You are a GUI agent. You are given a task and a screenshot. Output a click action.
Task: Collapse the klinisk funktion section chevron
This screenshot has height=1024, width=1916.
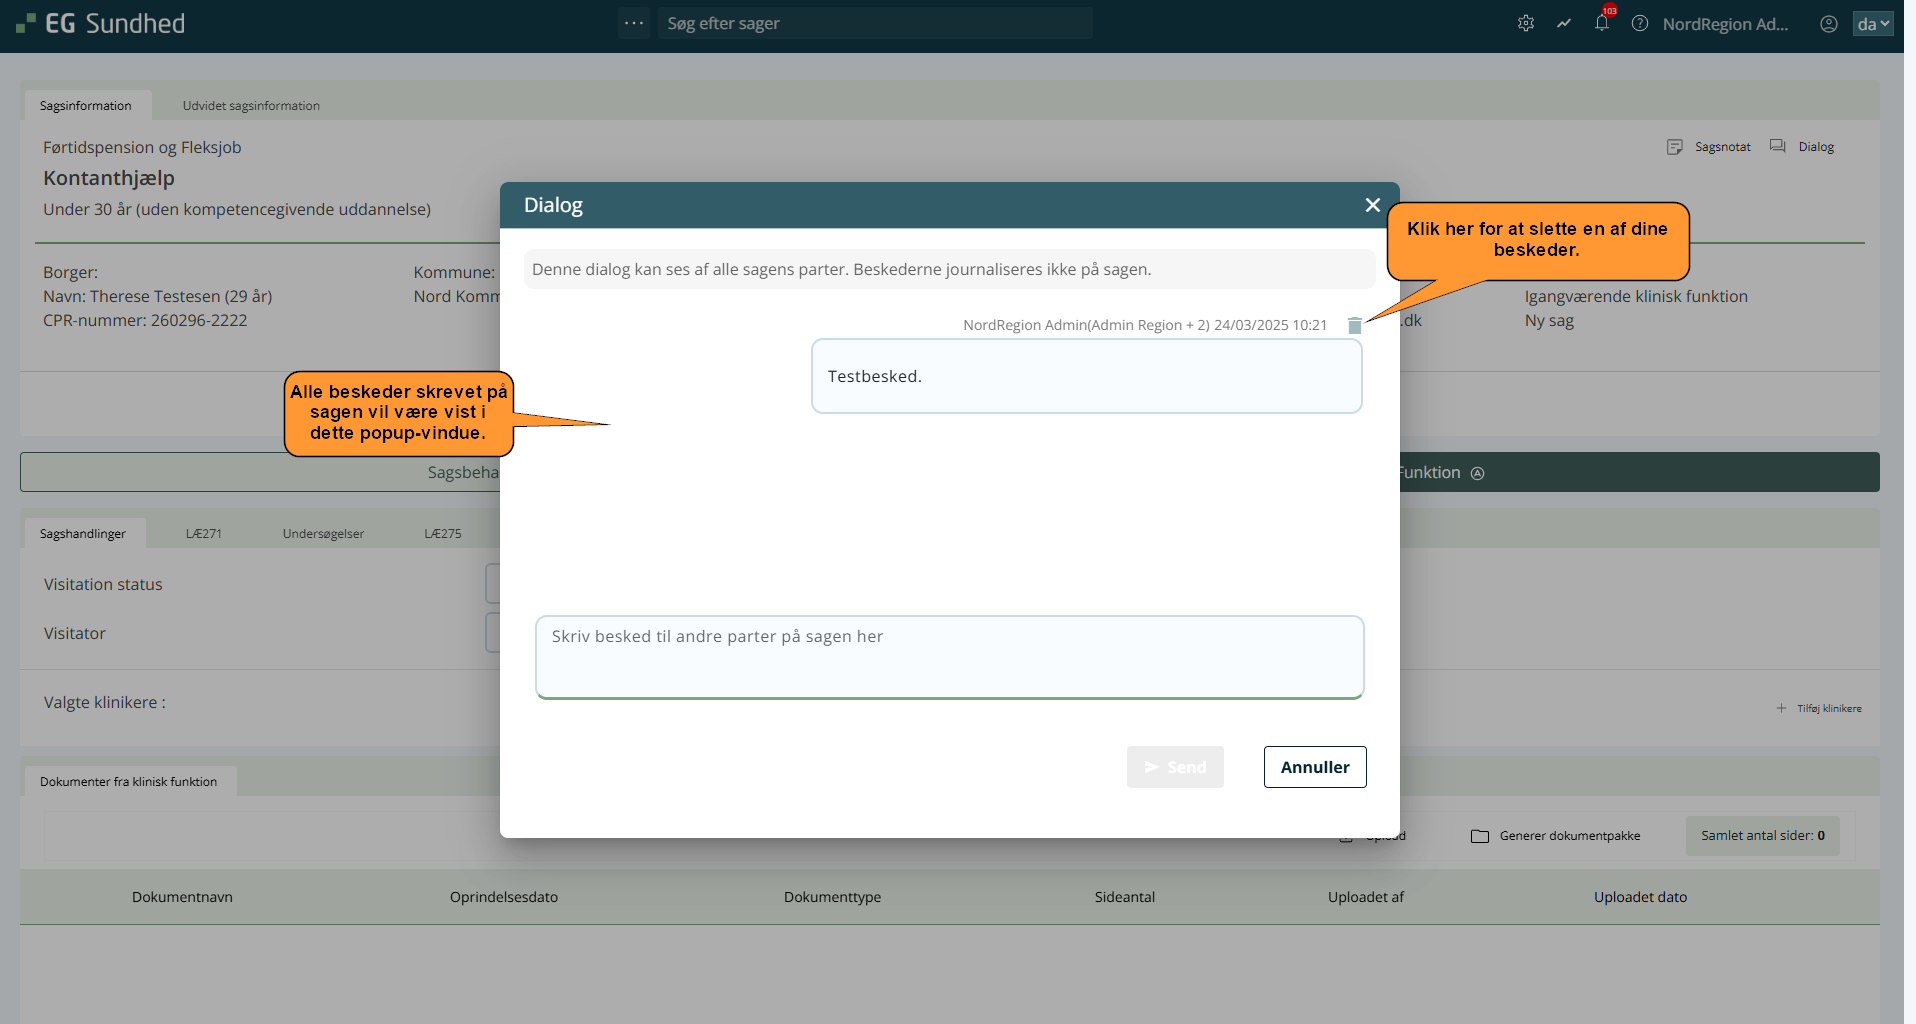(1477, 473)
